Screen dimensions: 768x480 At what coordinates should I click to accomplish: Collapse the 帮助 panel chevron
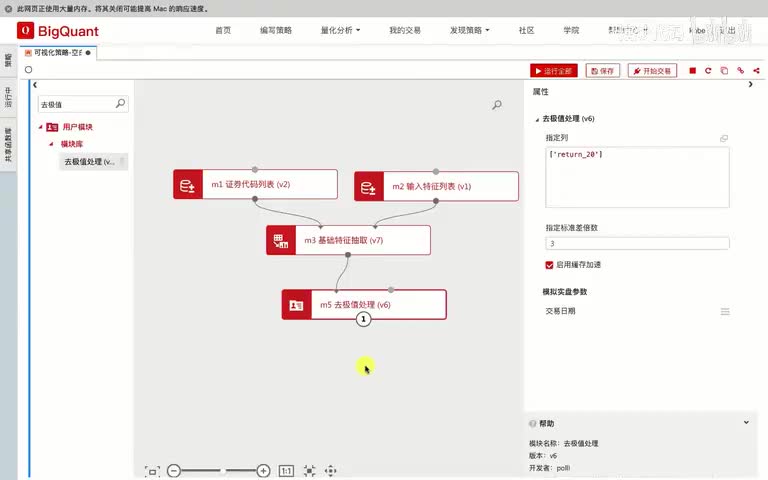(x=746, y=422)
